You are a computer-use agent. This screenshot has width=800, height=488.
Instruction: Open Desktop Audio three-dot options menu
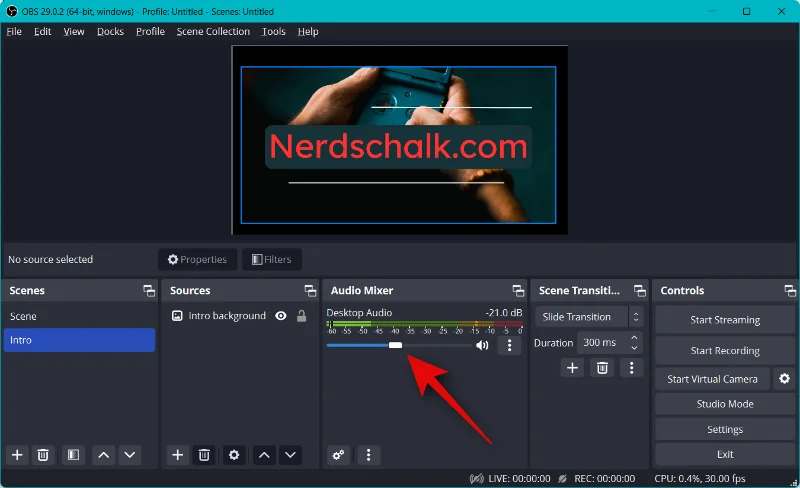pos(509,346)
